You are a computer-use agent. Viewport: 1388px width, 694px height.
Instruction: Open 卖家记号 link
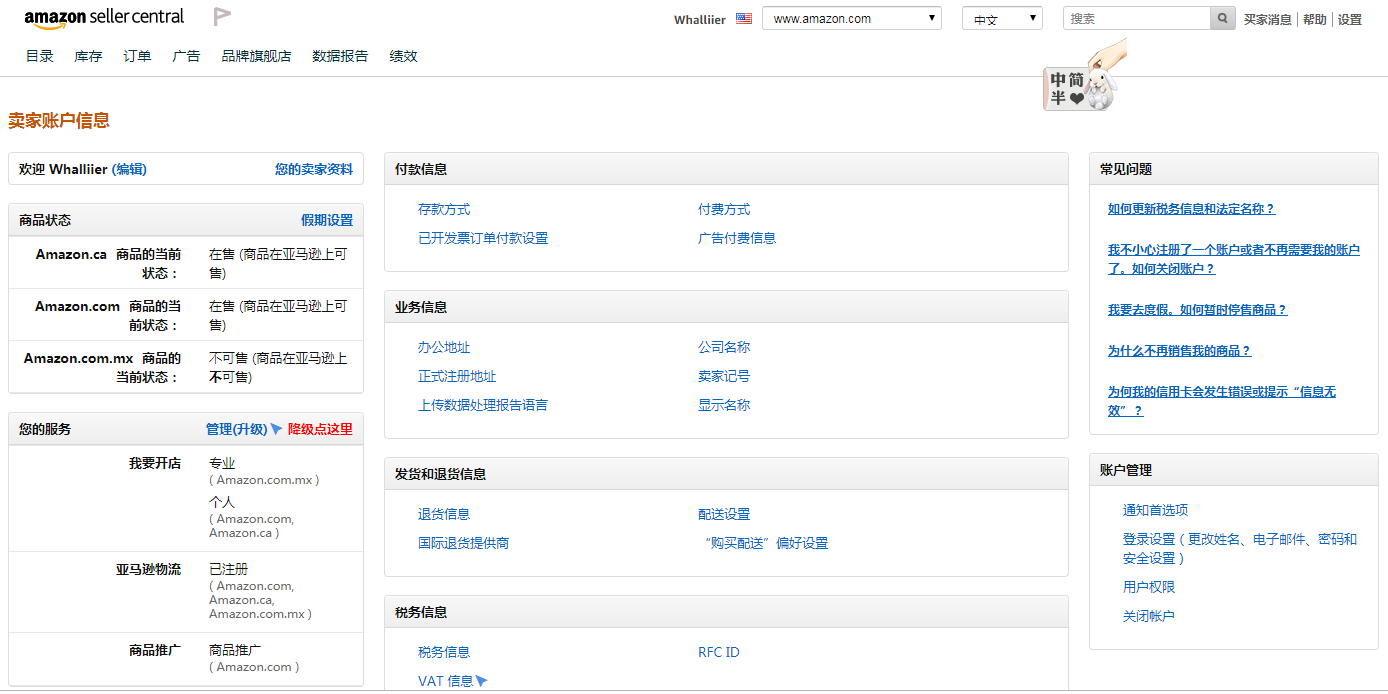[724, 376]
